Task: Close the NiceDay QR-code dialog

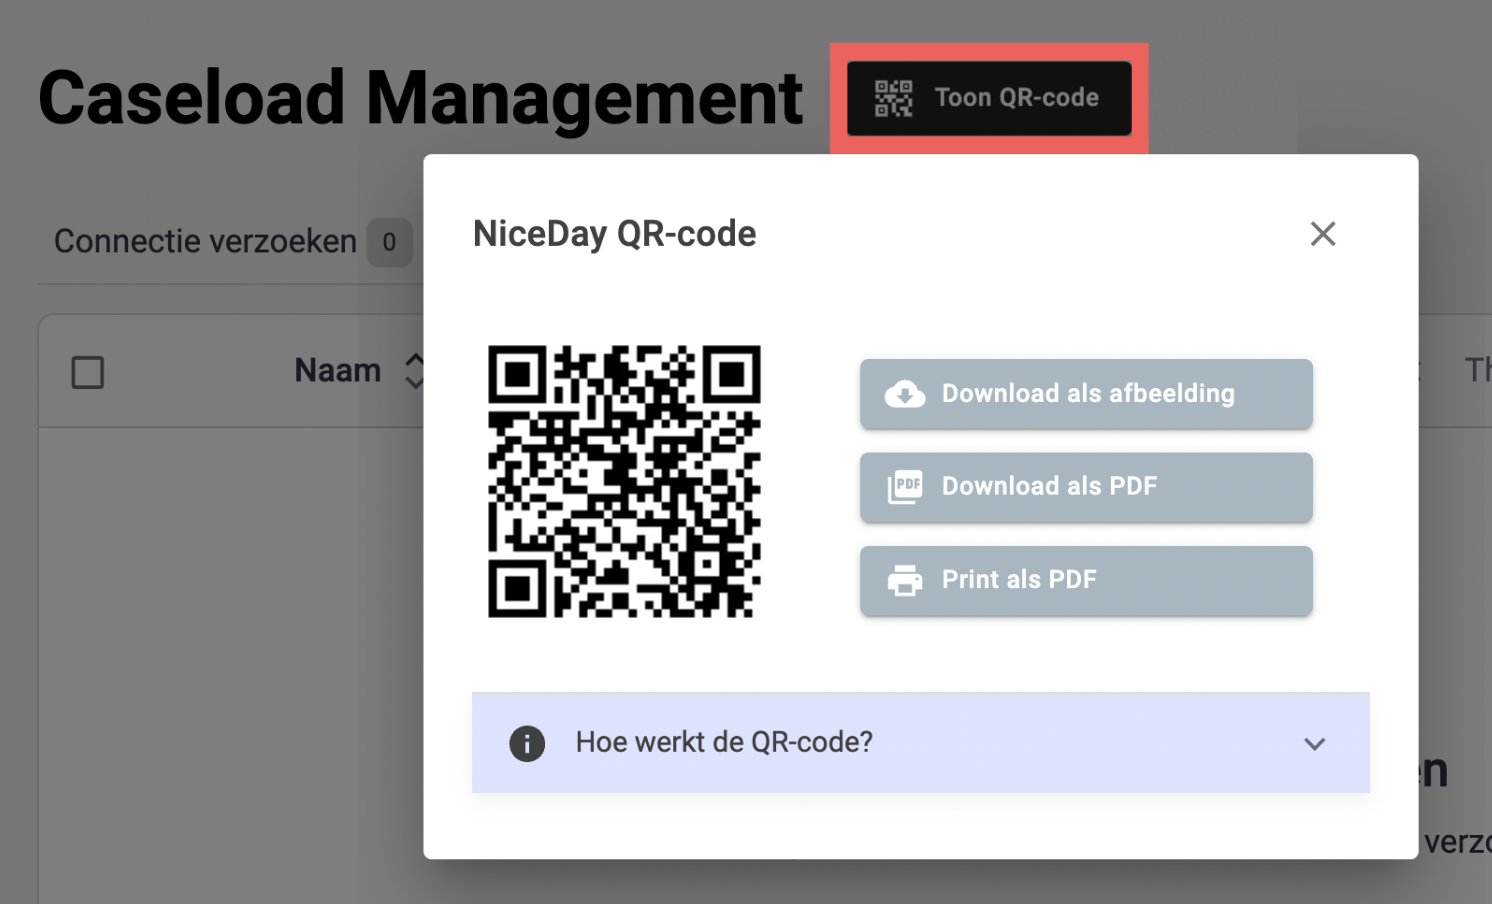Action: click(1323, 234)
